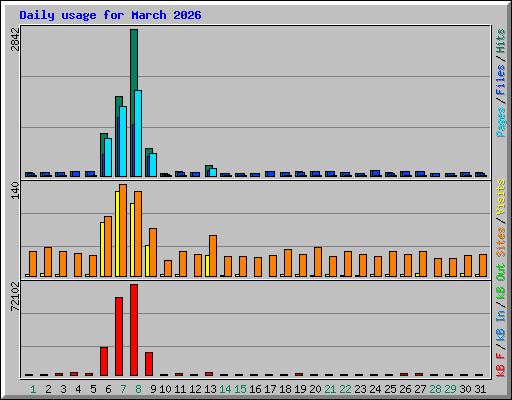The height and width of the screenshot is (400, 512).
Task: Click day label 1 on the x-axis
Action: [x=33, y=389]
